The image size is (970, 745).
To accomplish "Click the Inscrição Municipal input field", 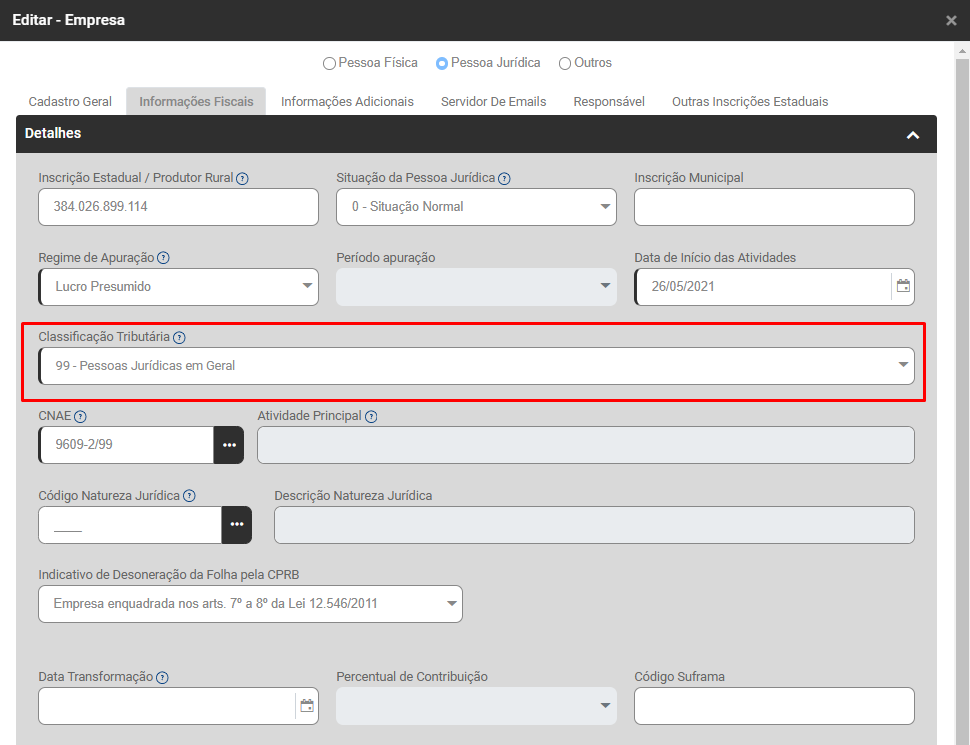I will tap(774, 207).
